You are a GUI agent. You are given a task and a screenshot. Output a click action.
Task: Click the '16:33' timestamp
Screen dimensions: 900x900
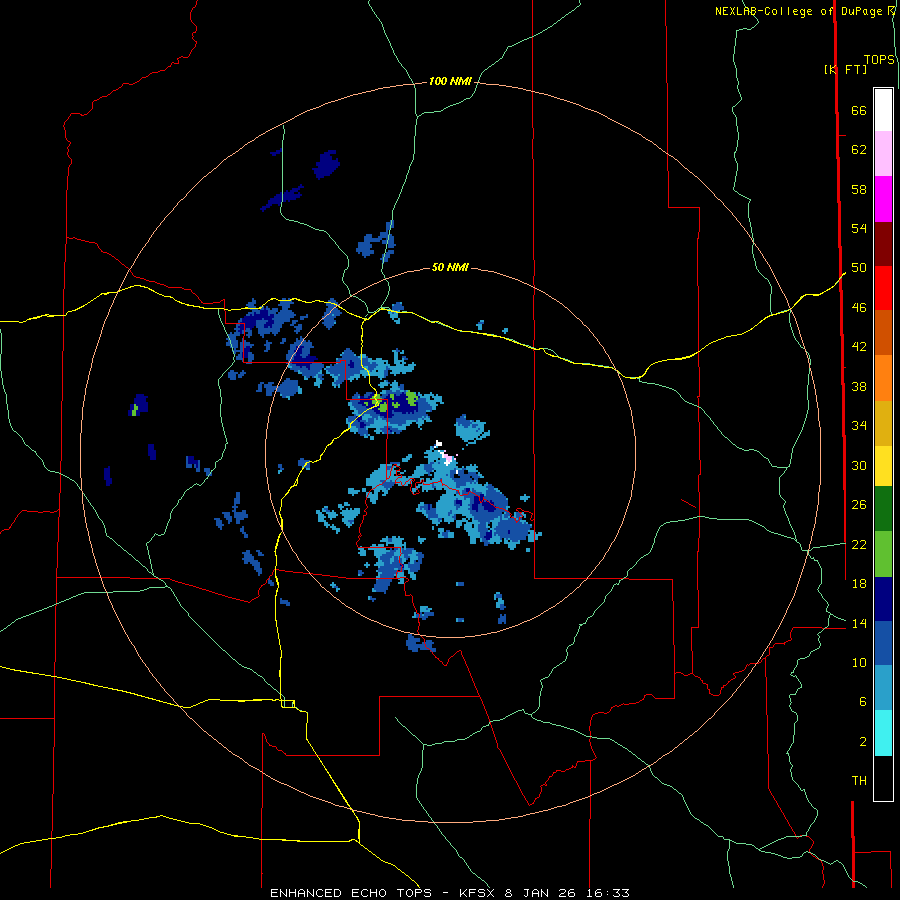(608, 893)
